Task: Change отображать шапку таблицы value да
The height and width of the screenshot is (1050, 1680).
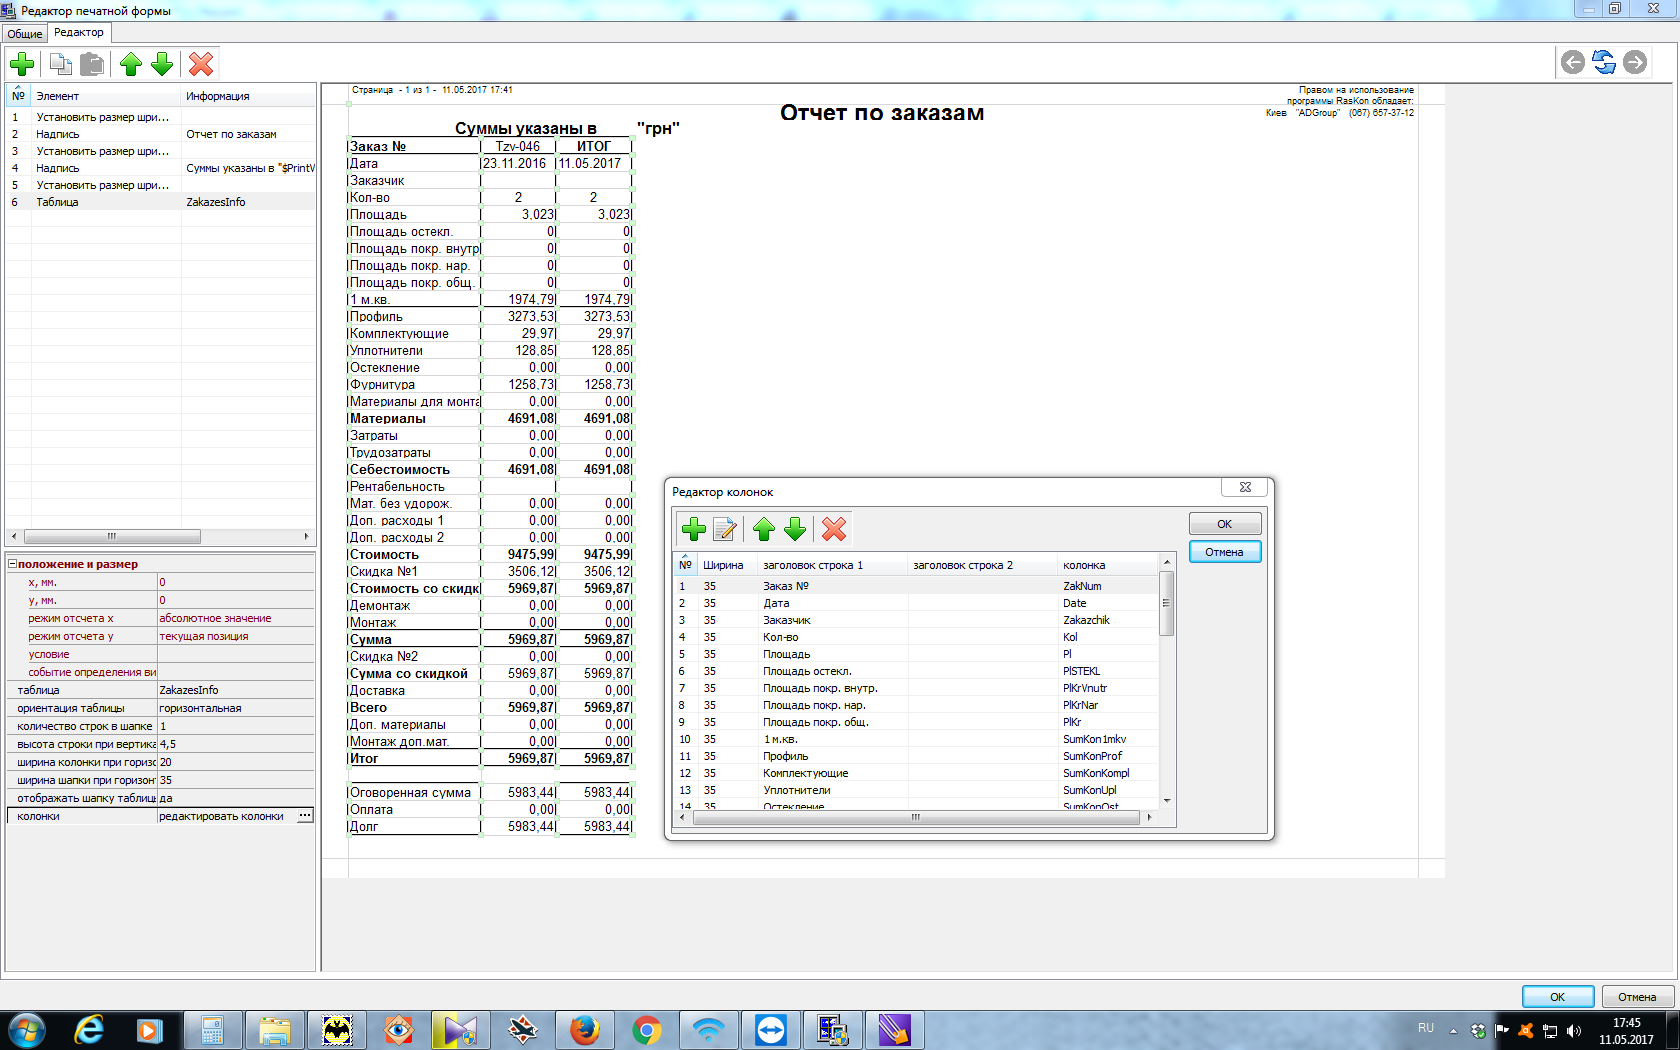Action: point(236,798)
